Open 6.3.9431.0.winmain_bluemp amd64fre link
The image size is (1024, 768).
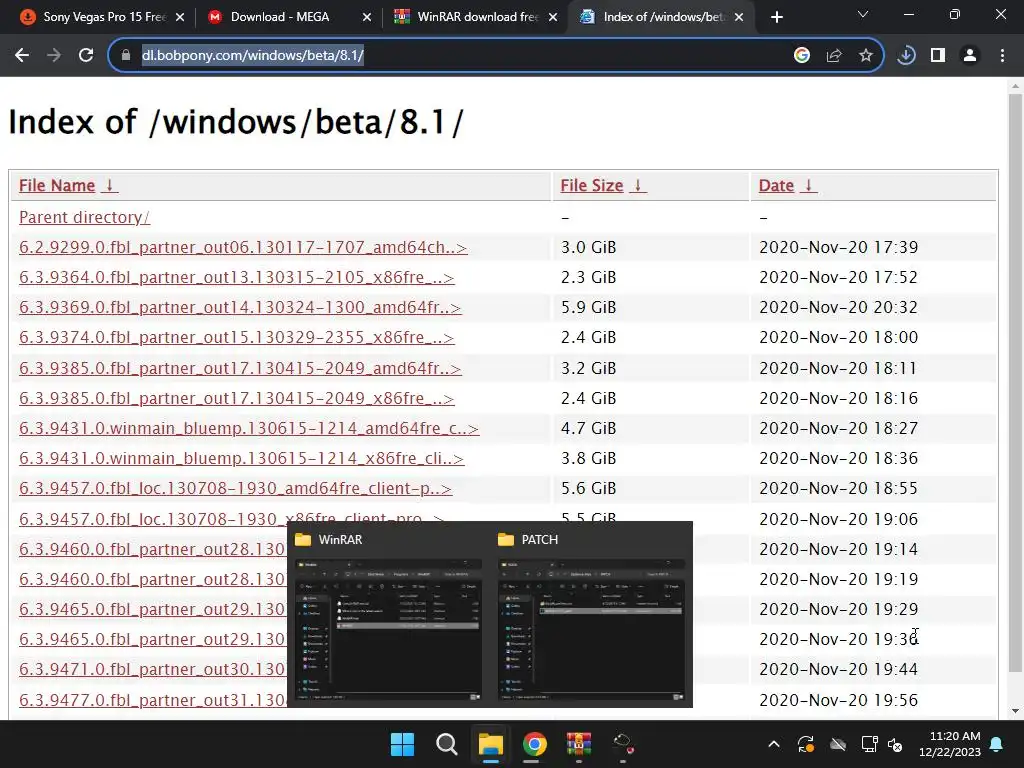click(x=249, y=428)
